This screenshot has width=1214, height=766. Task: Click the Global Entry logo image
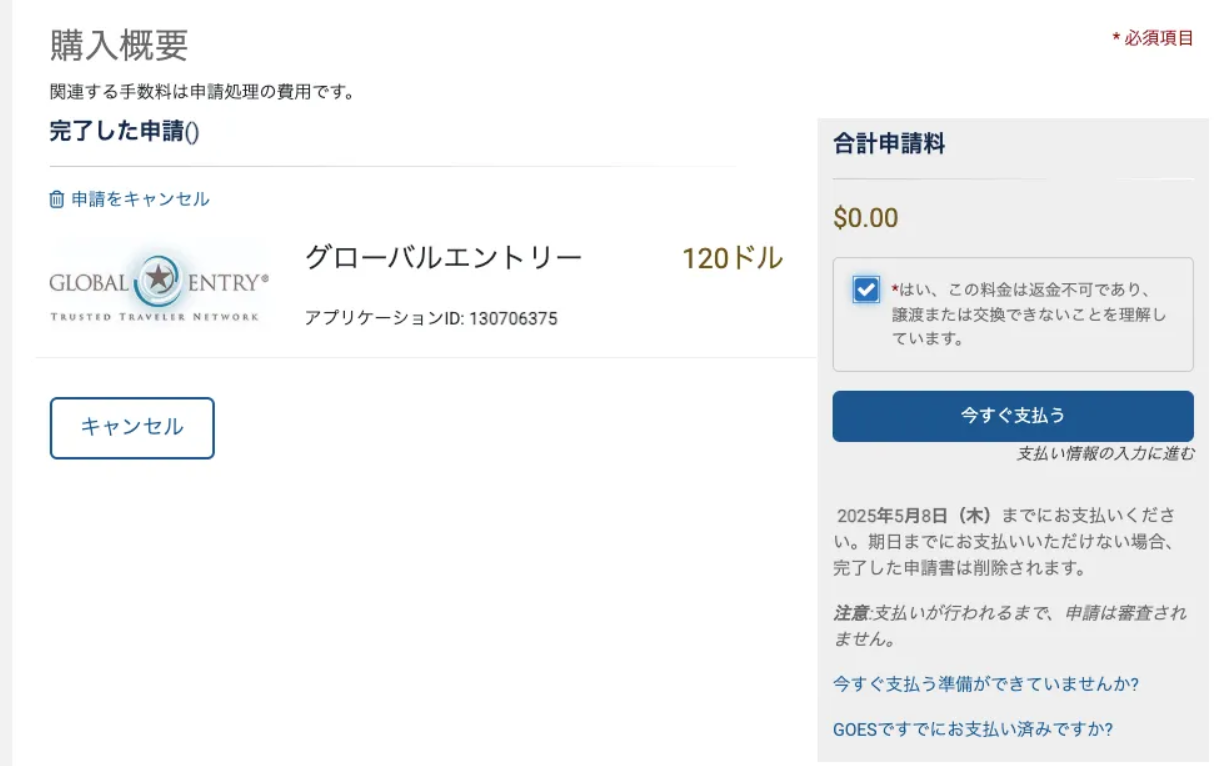(x=160, y=284)
